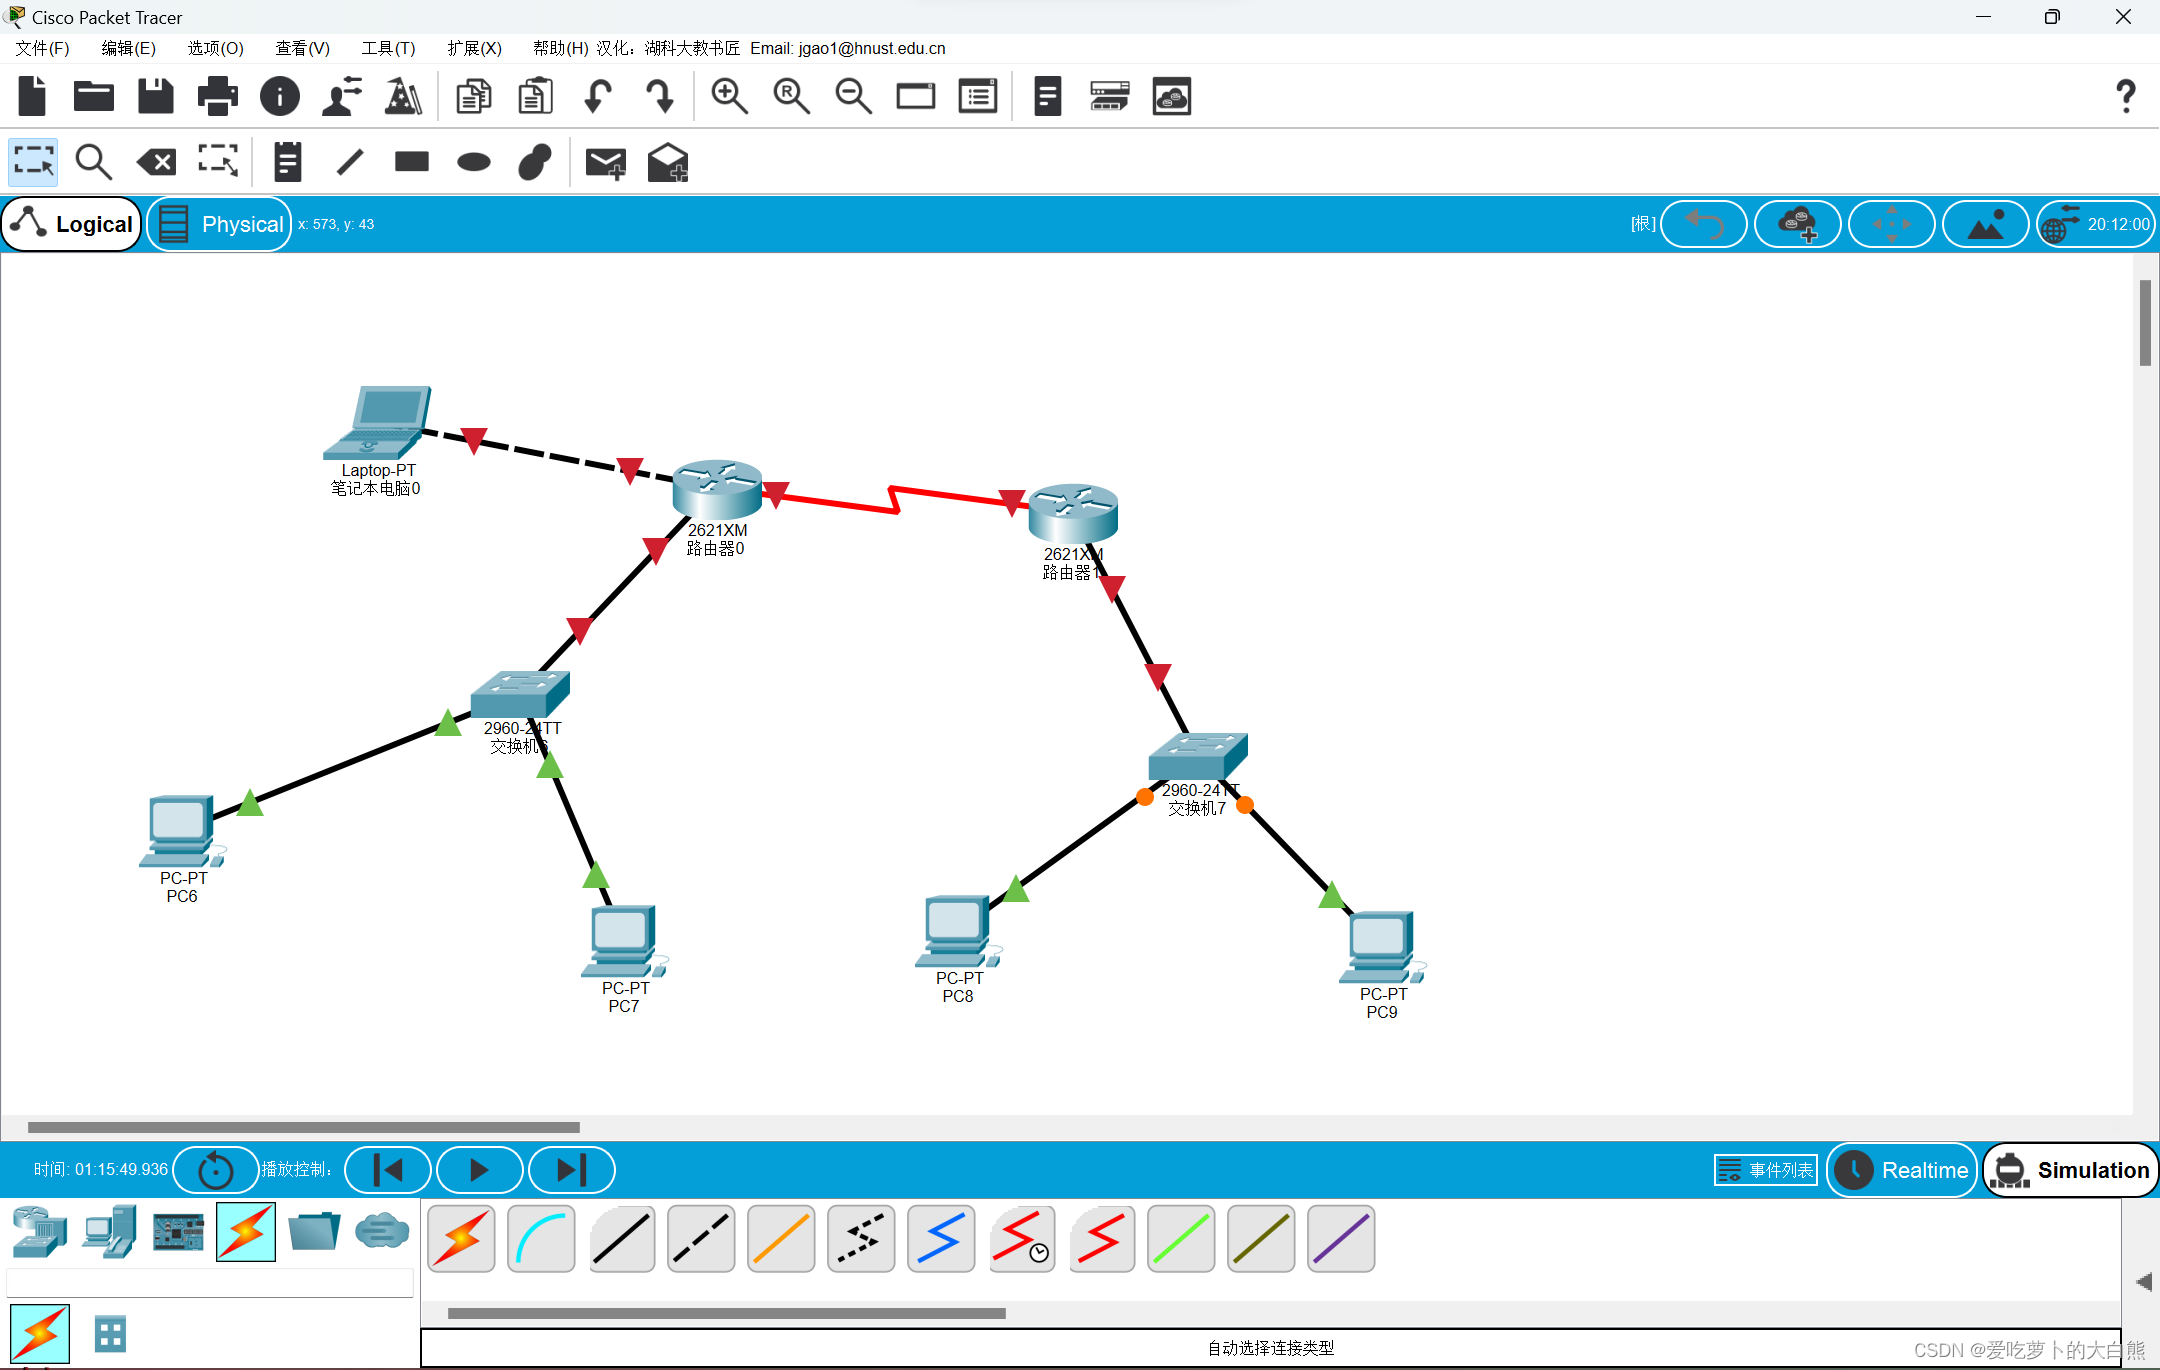Toggle the event list panel

point(1766,1170)
